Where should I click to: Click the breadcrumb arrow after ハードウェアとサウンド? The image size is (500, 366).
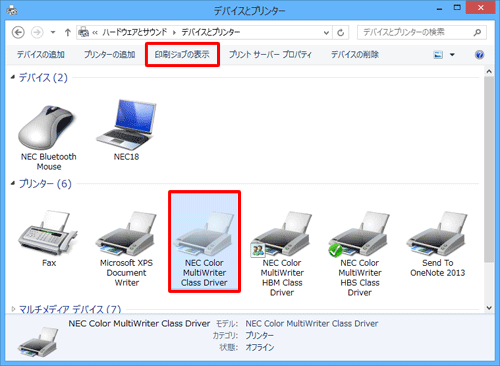[174, 33]
